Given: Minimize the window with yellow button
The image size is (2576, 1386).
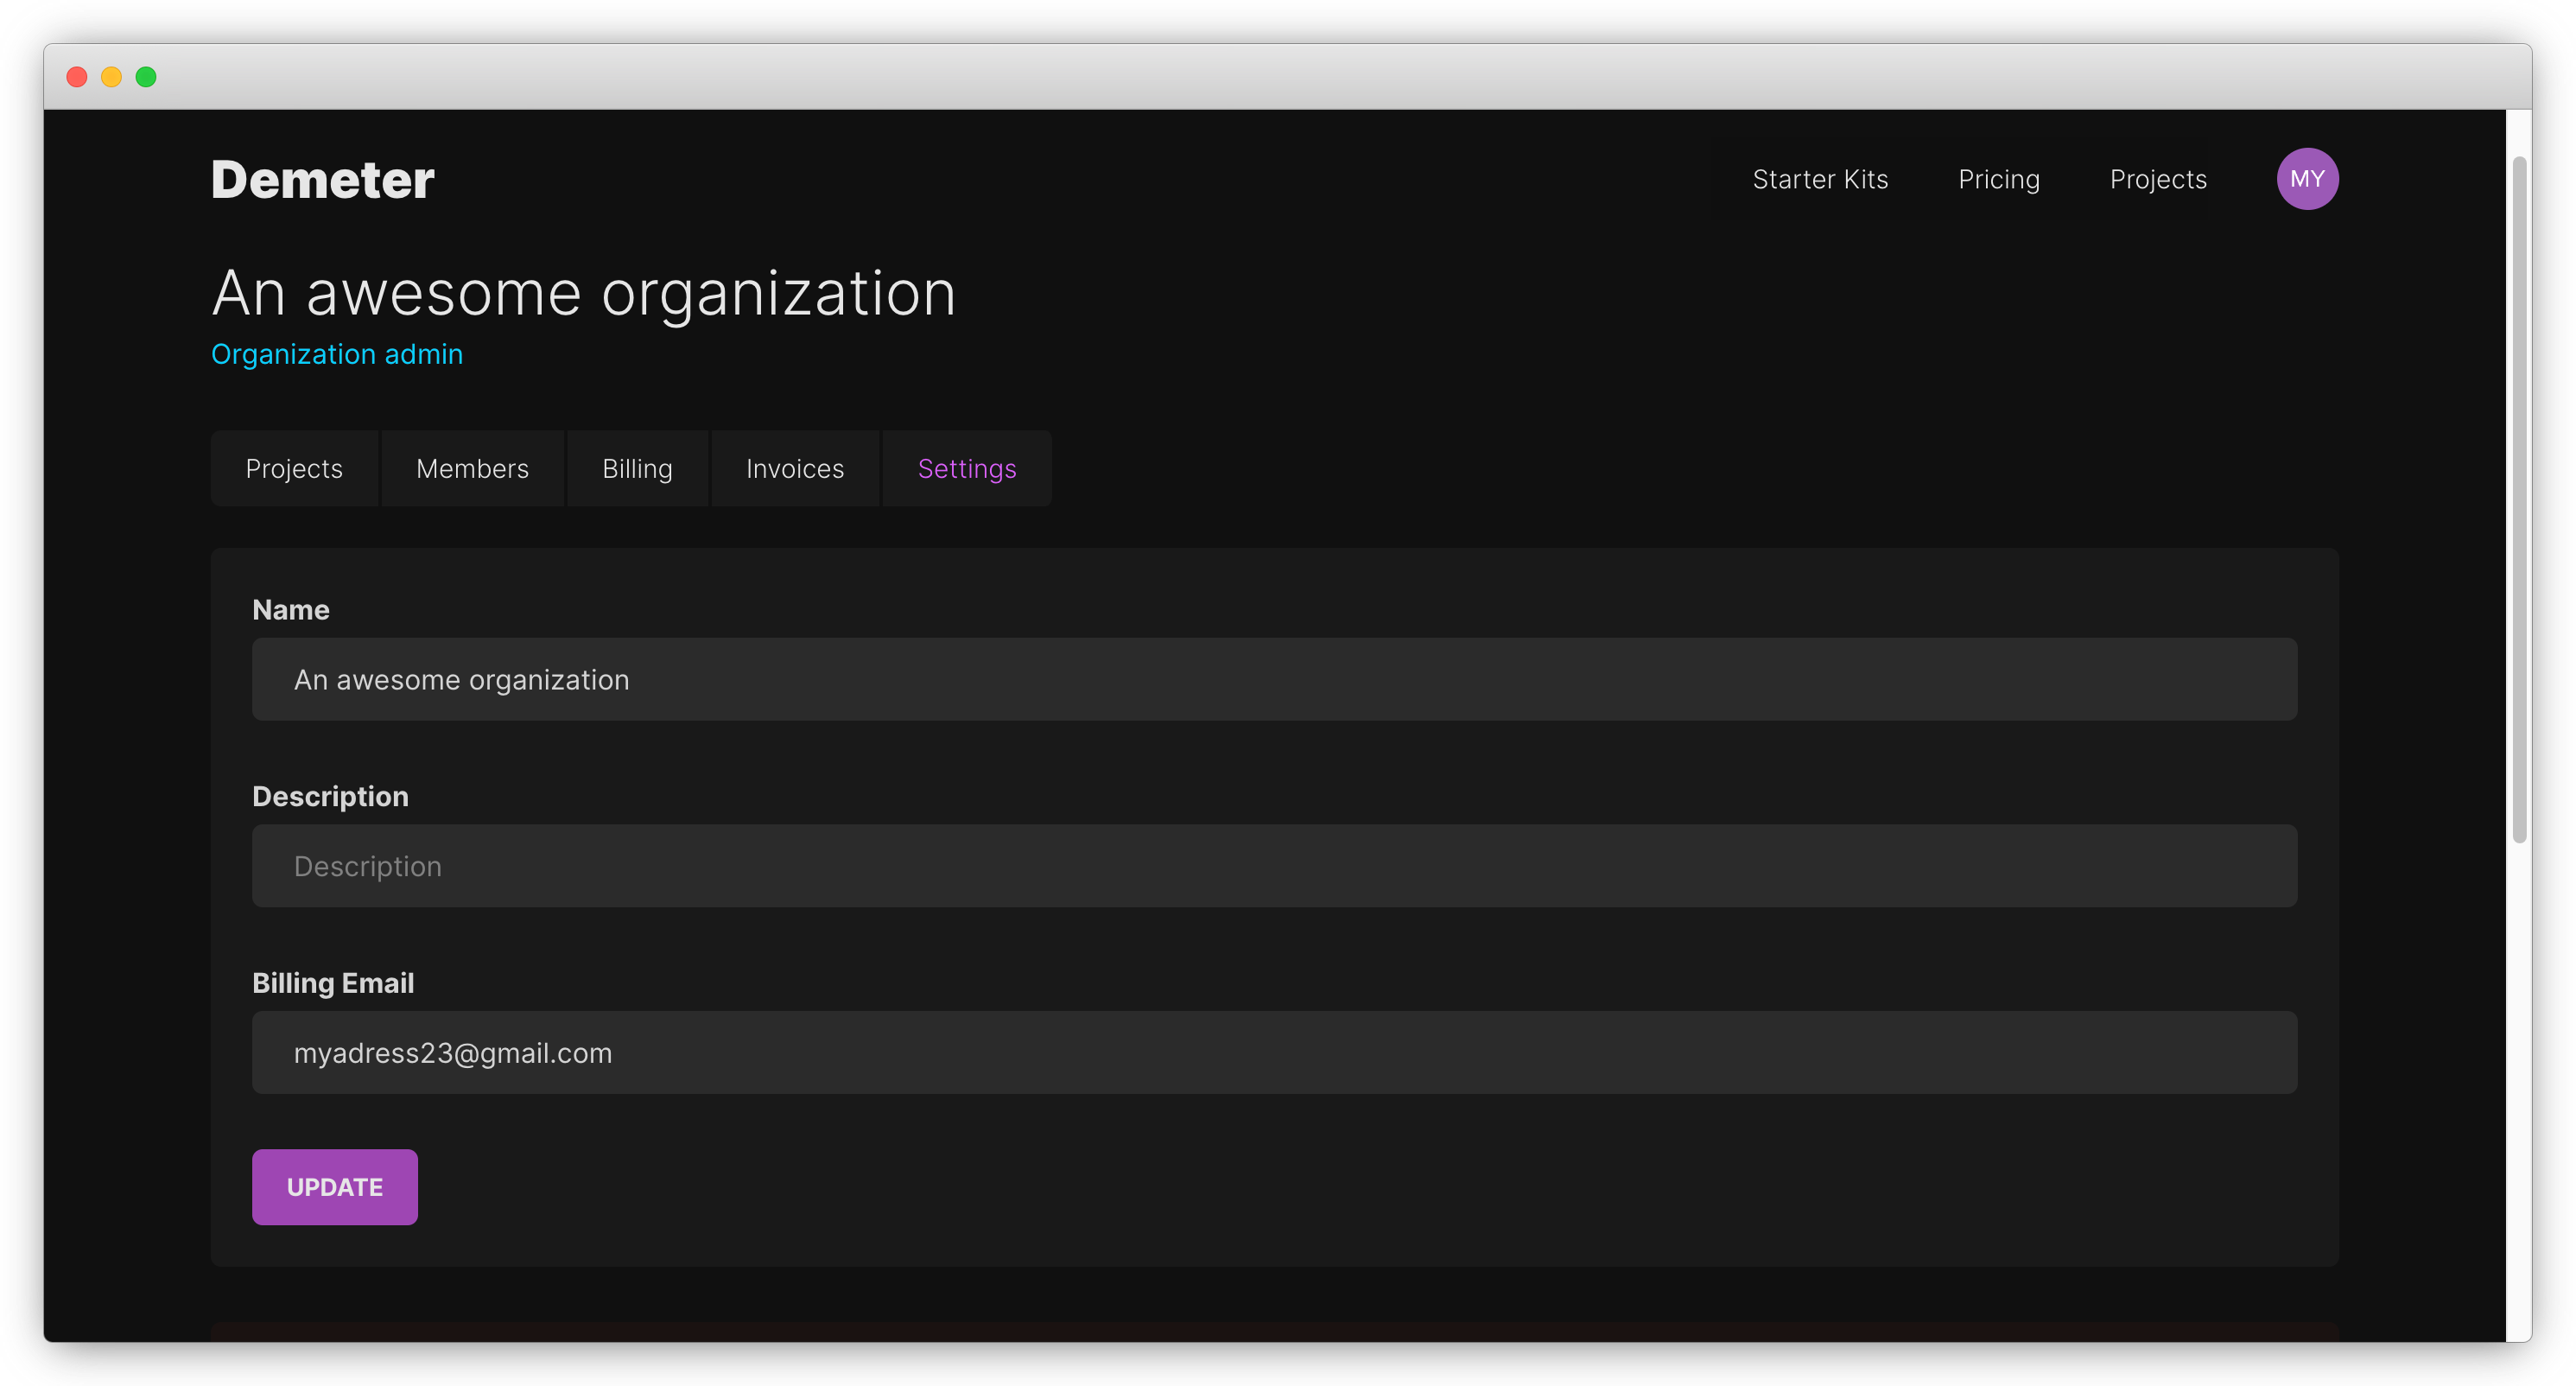Looking at the screenshot, I should pos(111,77).
